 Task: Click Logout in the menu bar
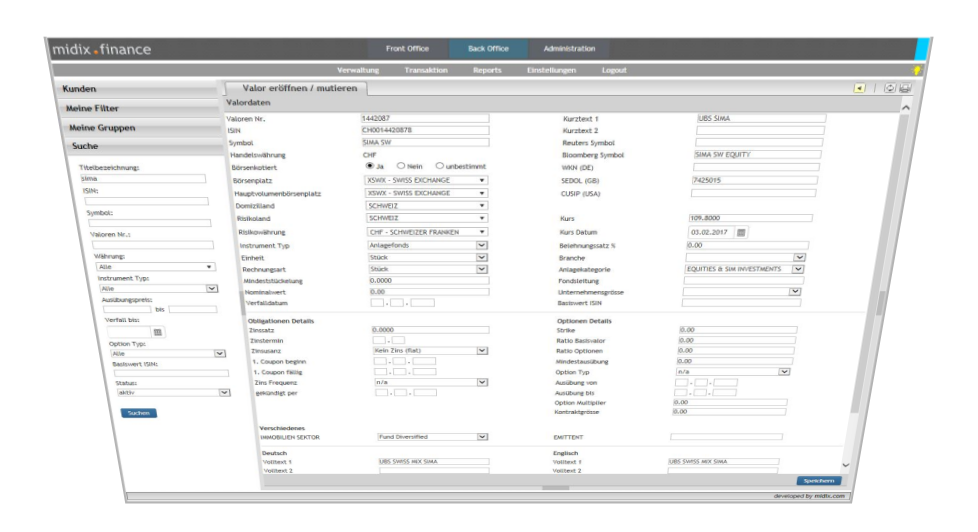(x=614, y=70)
